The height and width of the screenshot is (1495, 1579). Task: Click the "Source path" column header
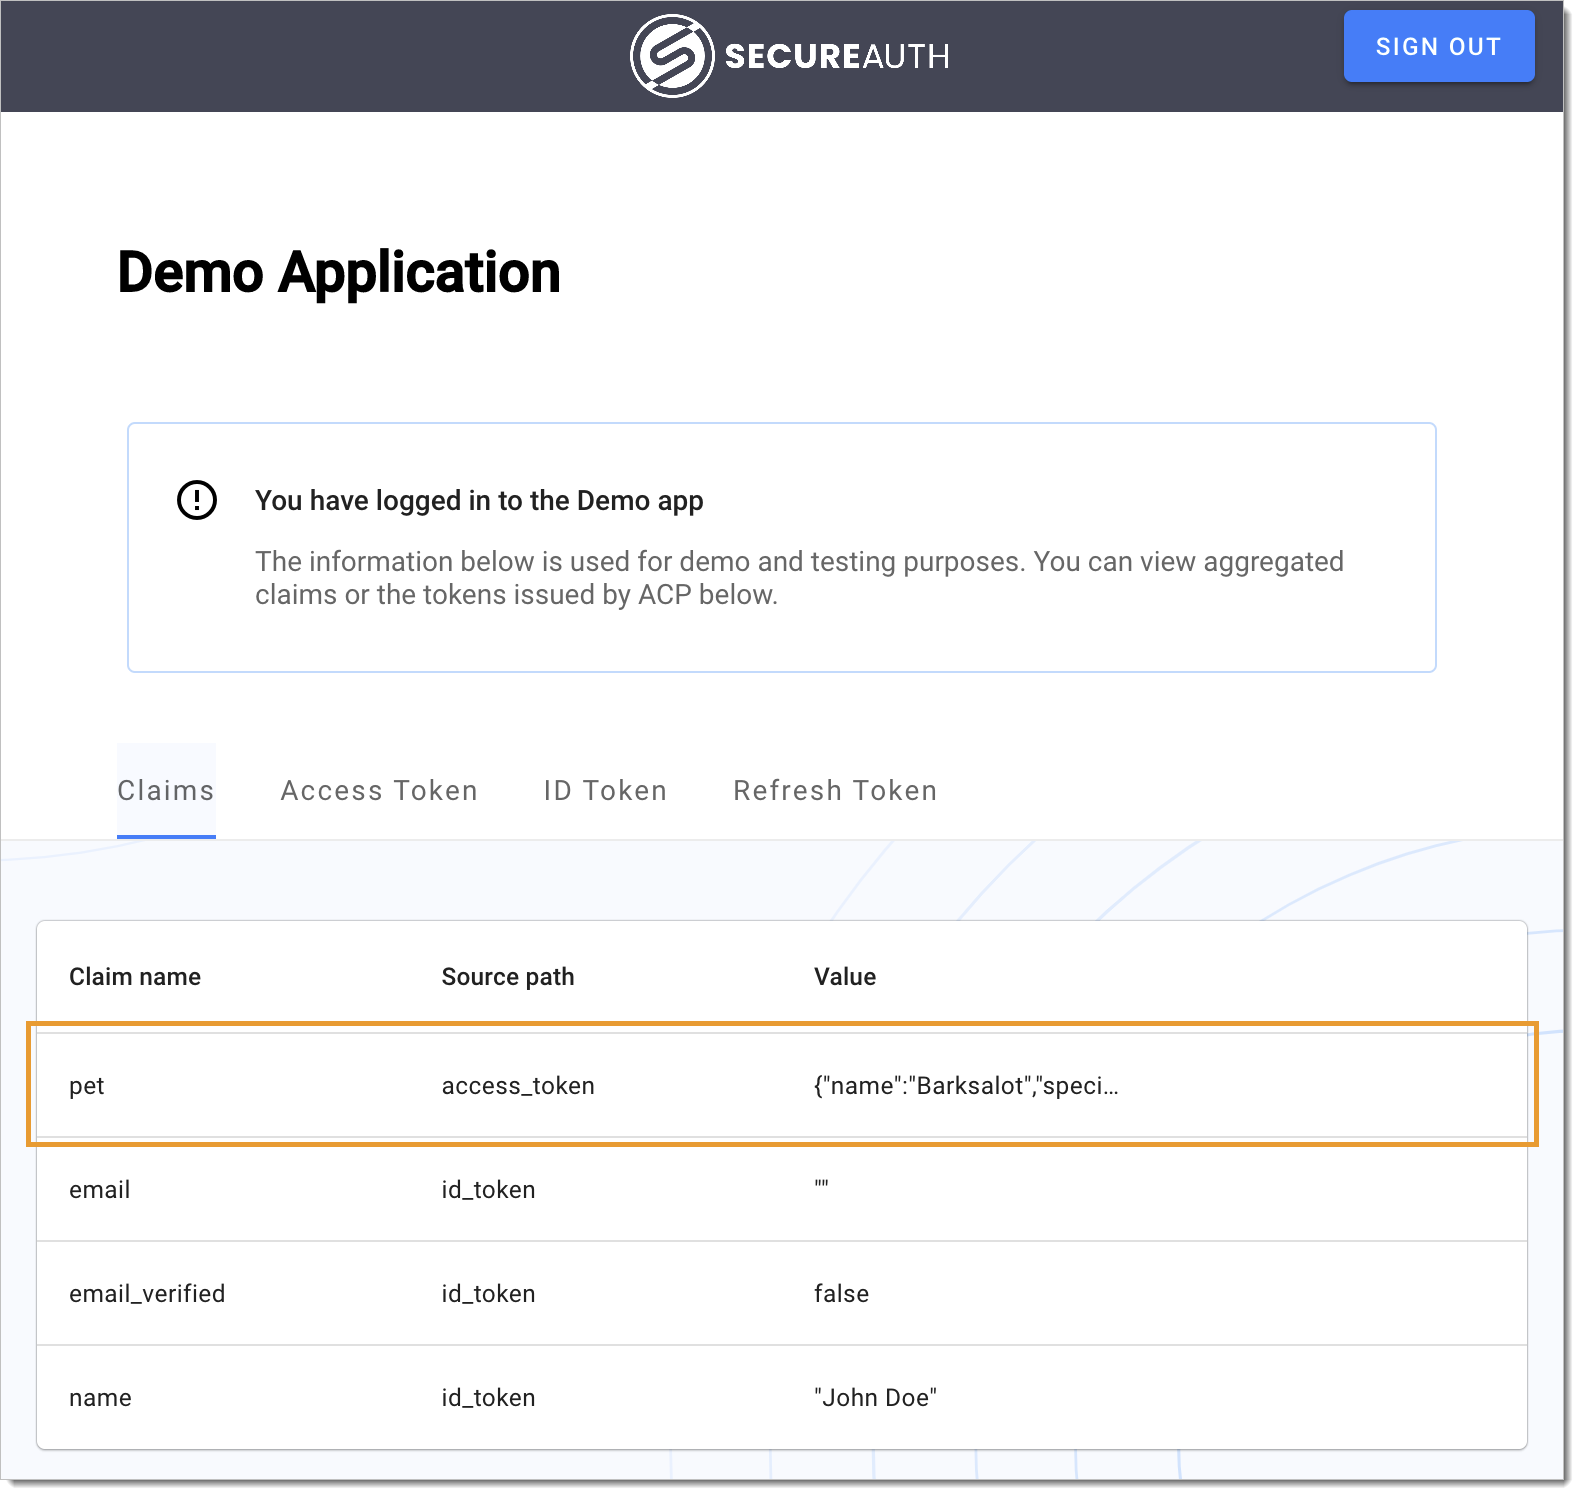pyautogui.click(x=508, y=977)
